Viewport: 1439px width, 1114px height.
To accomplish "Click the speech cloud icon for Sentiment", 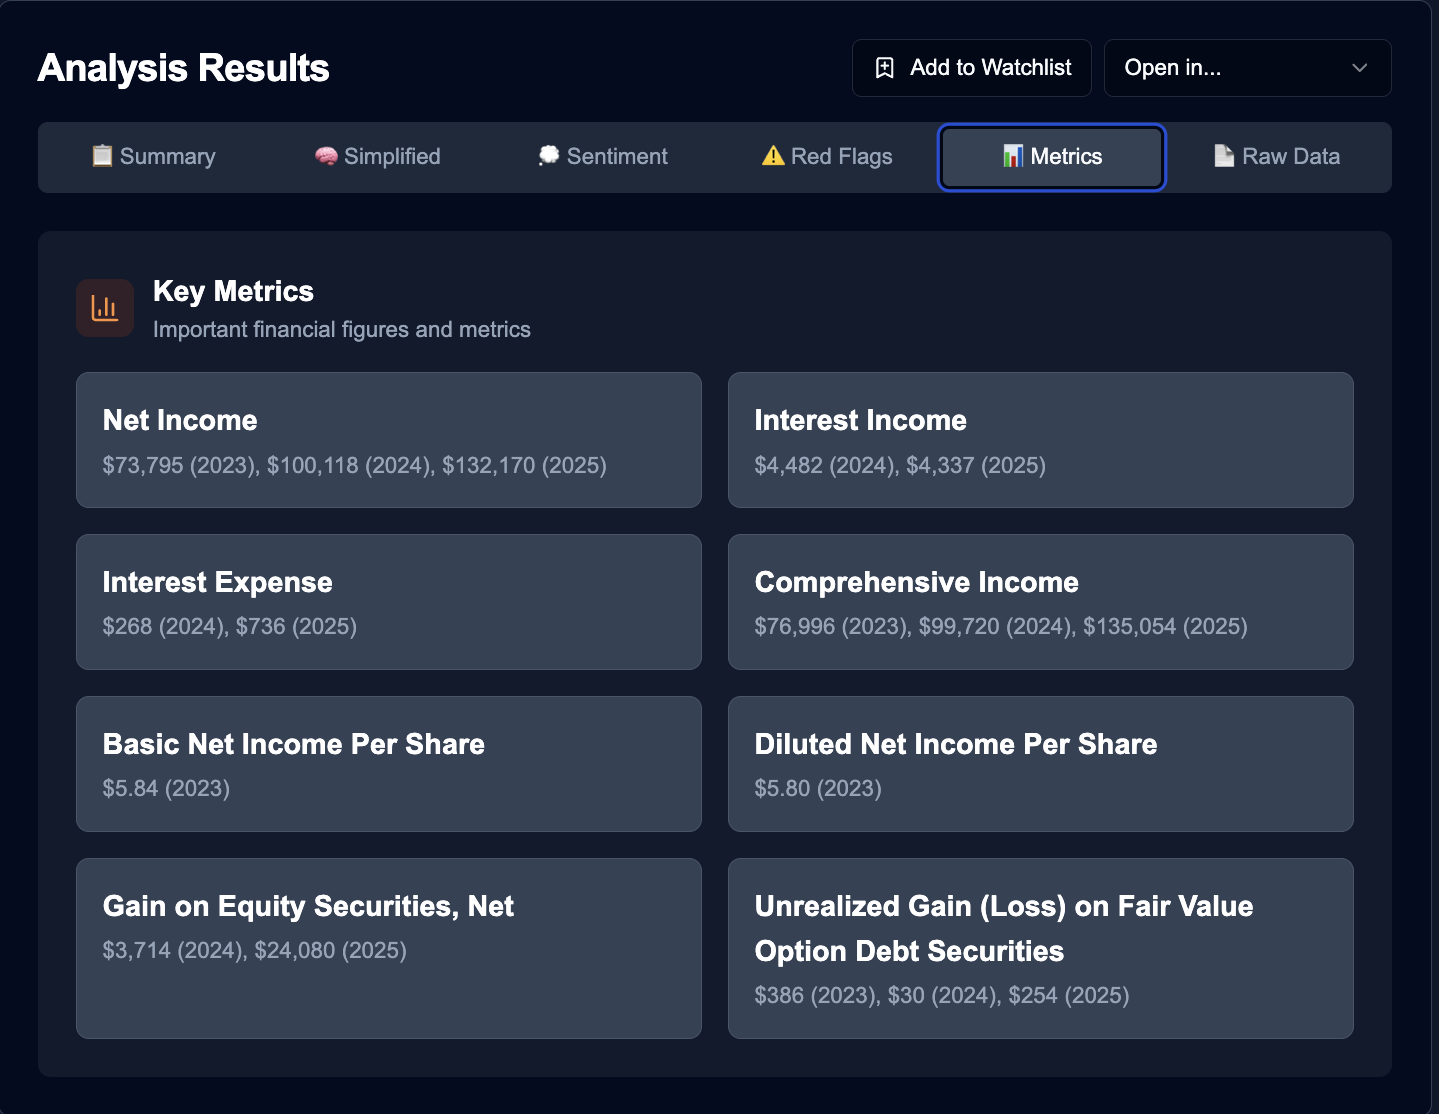I will [x=548, y=156].
